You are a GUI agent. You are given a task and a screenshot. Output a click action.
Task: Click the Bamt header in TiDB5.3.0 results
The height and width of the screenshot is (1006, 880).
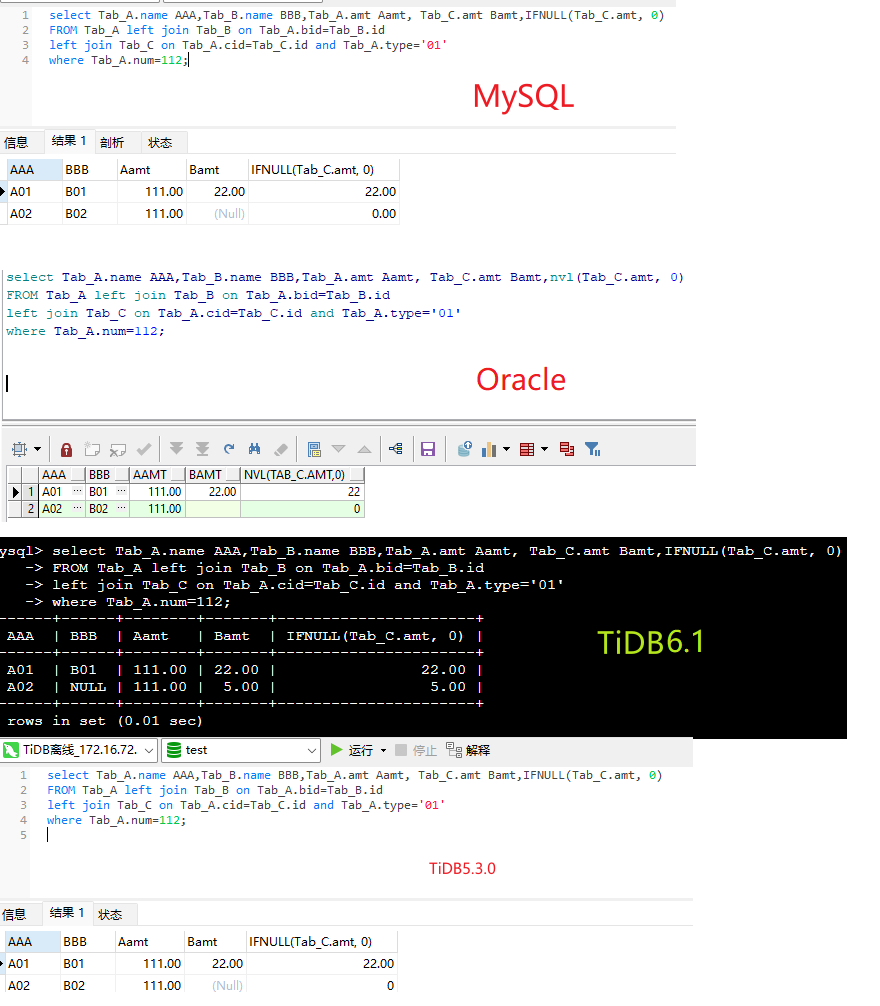[216, 942]
